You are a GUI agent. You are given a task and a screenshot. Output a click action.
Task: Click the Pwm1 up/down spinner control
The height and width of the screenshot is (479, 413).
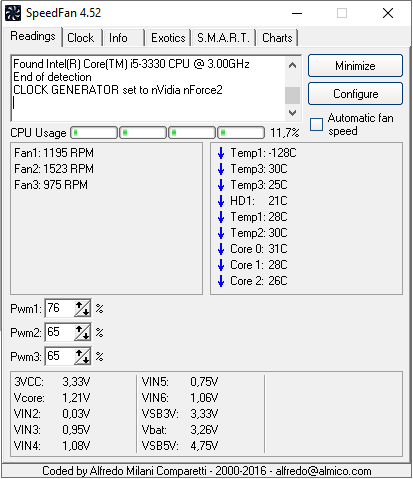82,308
